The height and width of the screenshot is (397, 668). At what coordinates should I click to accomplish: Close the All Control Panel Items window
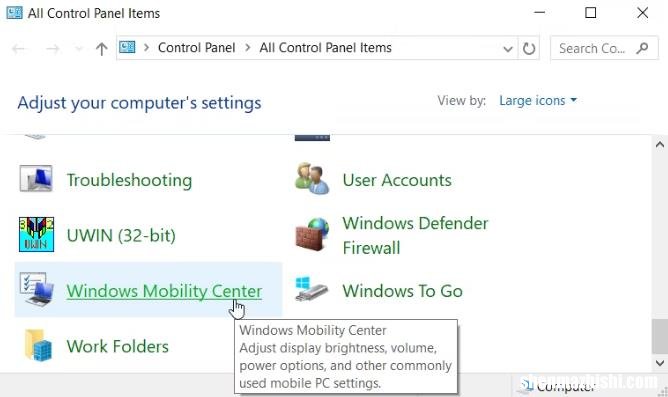click(642, 13)
